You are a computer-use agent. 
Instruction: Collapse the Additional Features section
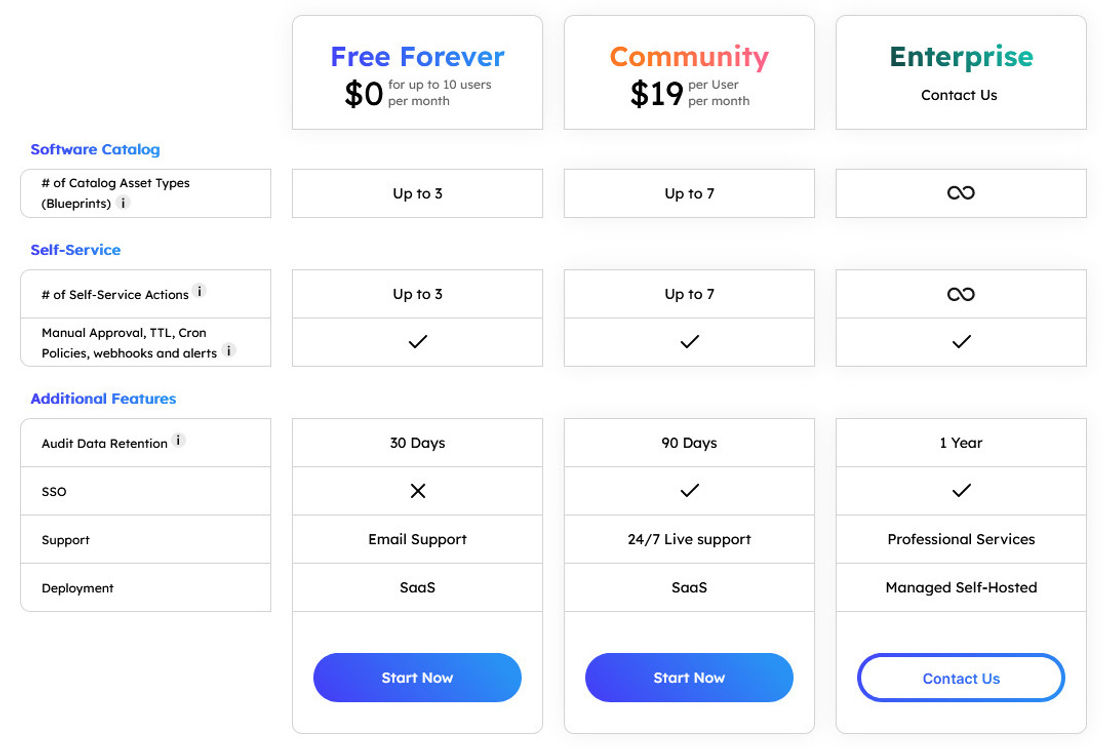[103, 398]
